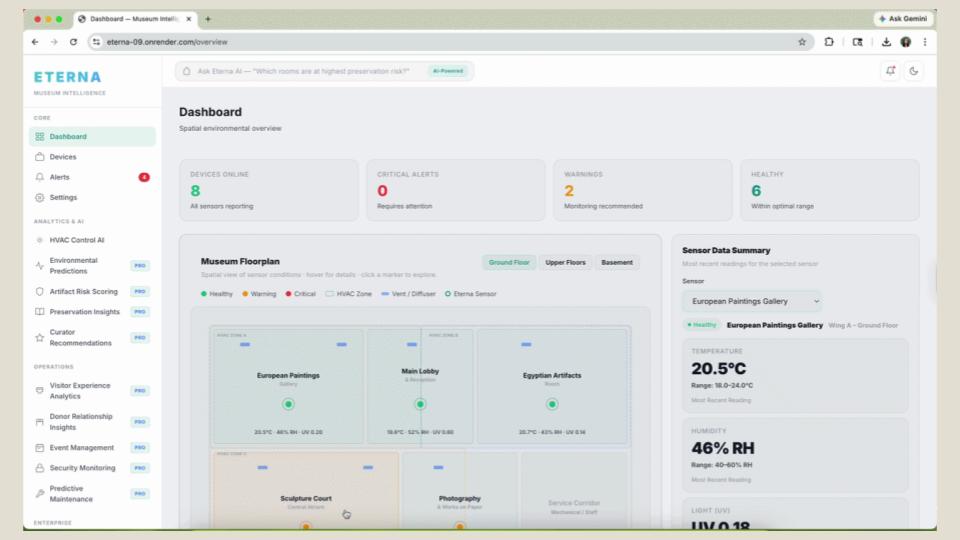960x540 pixels.
Task: Open browser profile avatar
Action: tap(906, 42)
